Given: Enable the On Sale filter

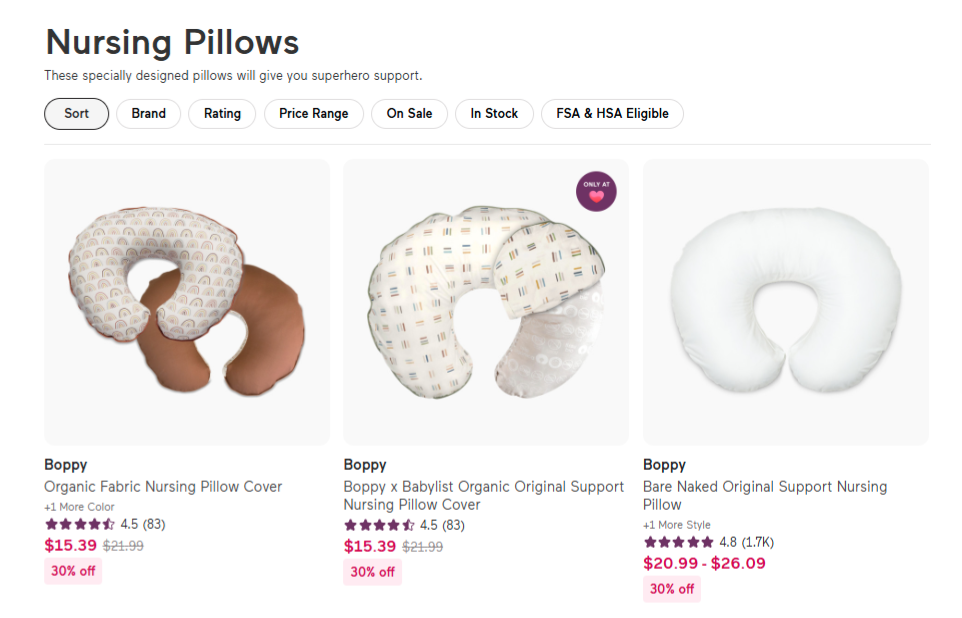Looking at the screenshot, I should click(409, 113).
